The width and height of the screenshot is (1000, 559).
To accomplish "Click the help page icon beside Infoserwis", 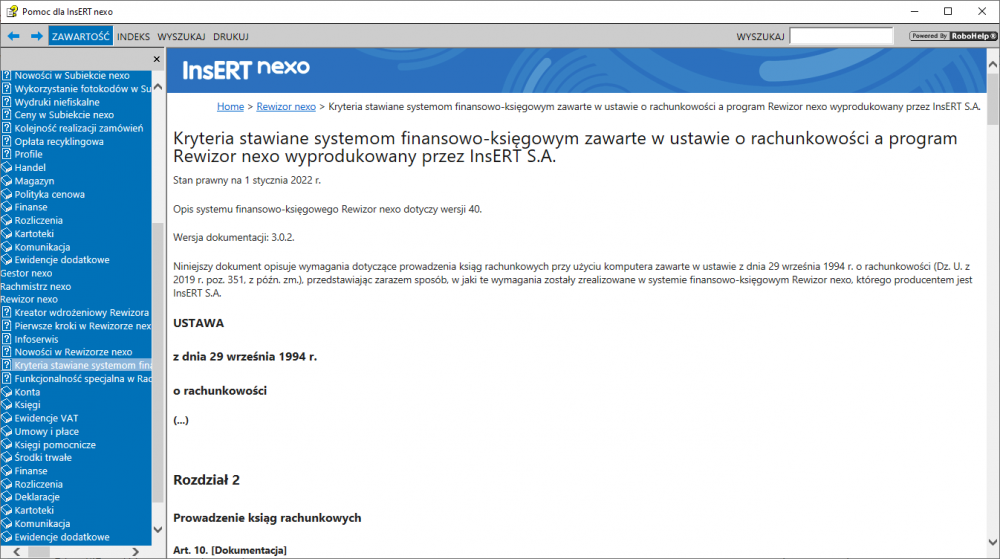I will 6,339.
